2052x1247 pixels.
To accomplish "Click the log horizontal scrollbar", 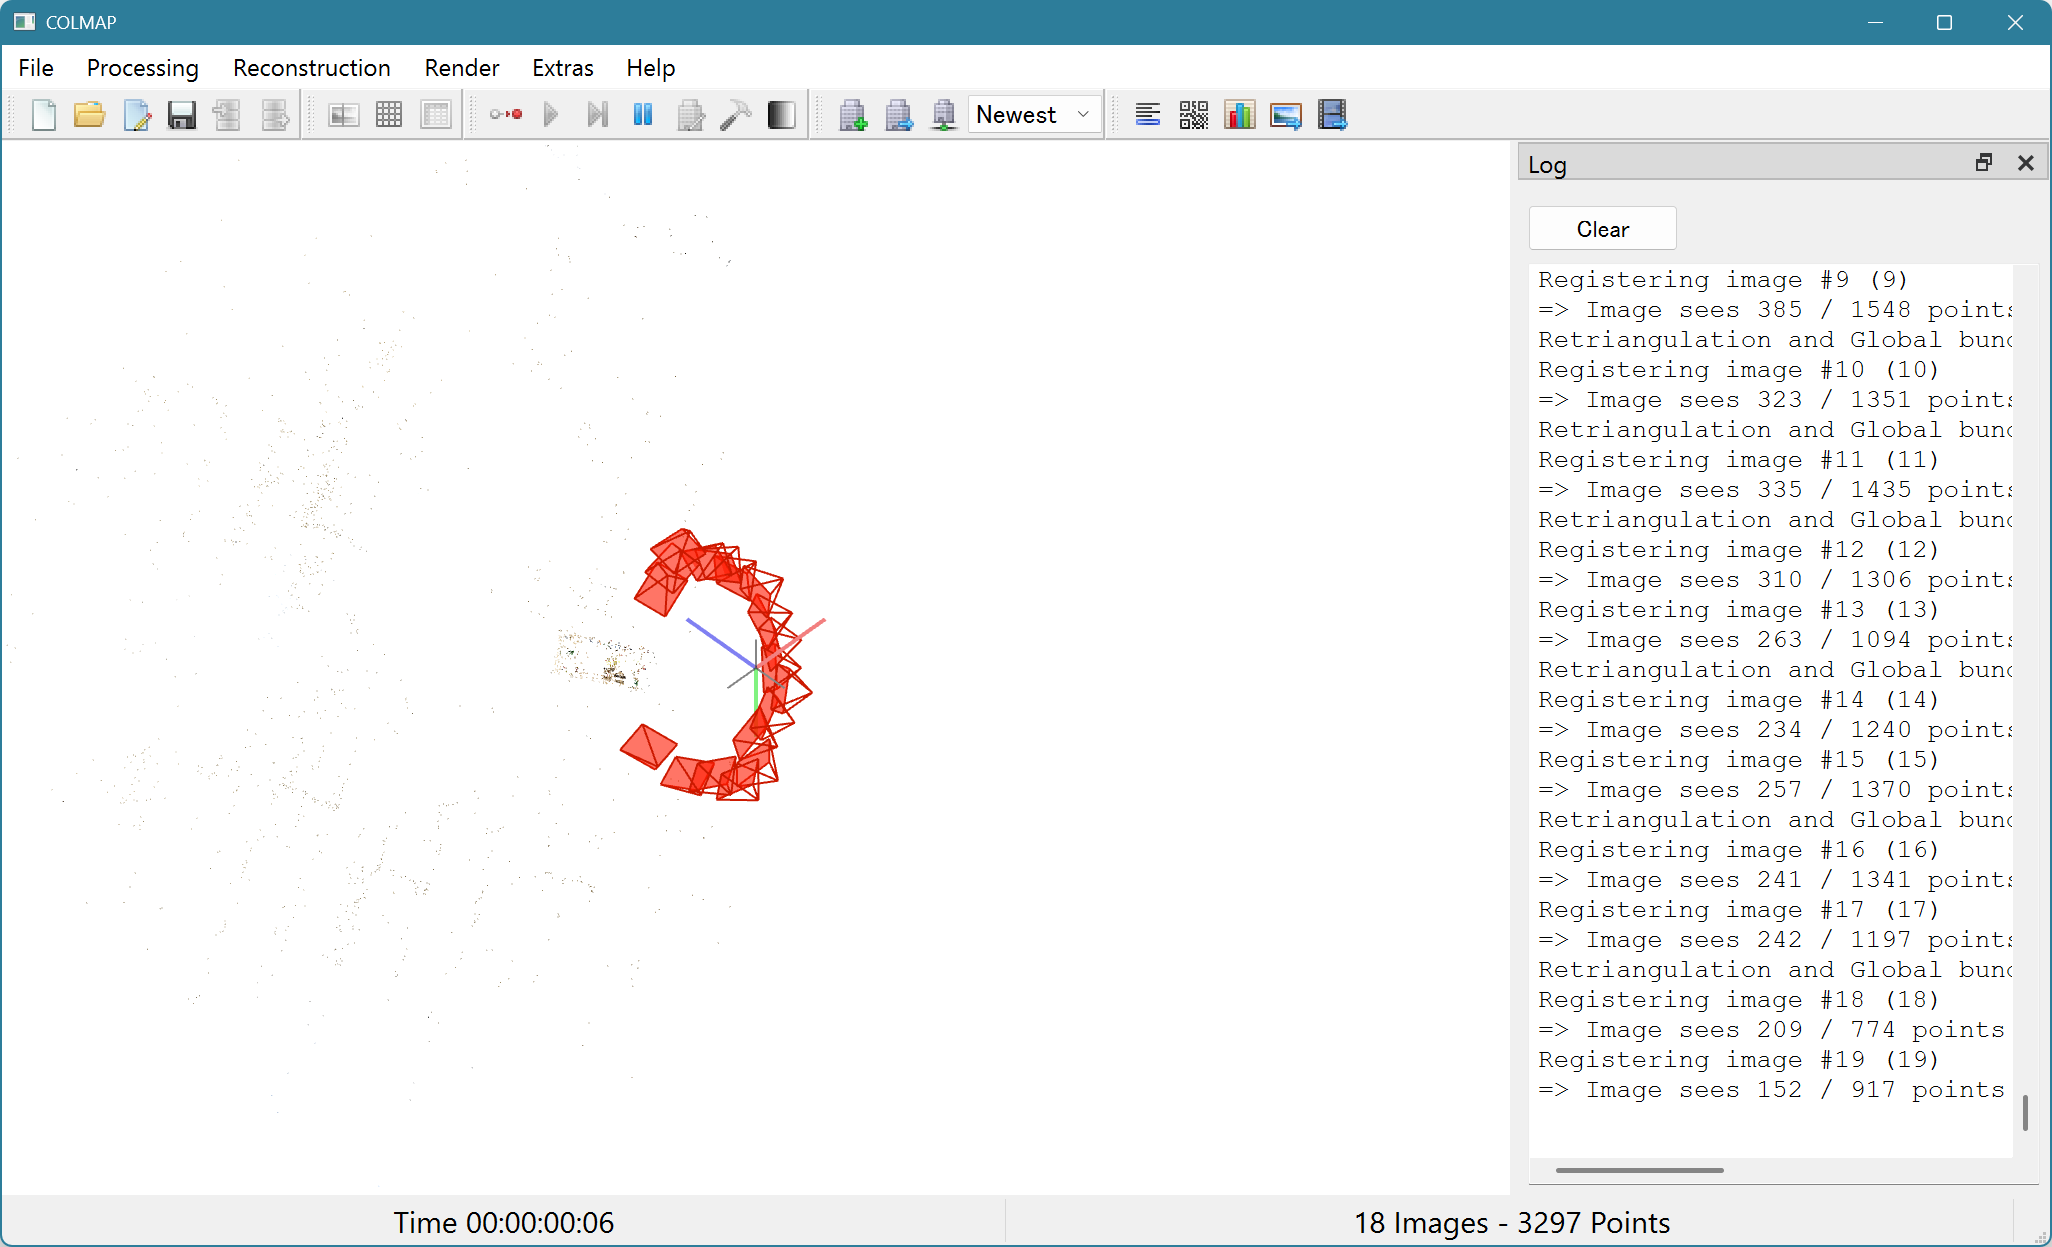I will pos(1639,1169).
